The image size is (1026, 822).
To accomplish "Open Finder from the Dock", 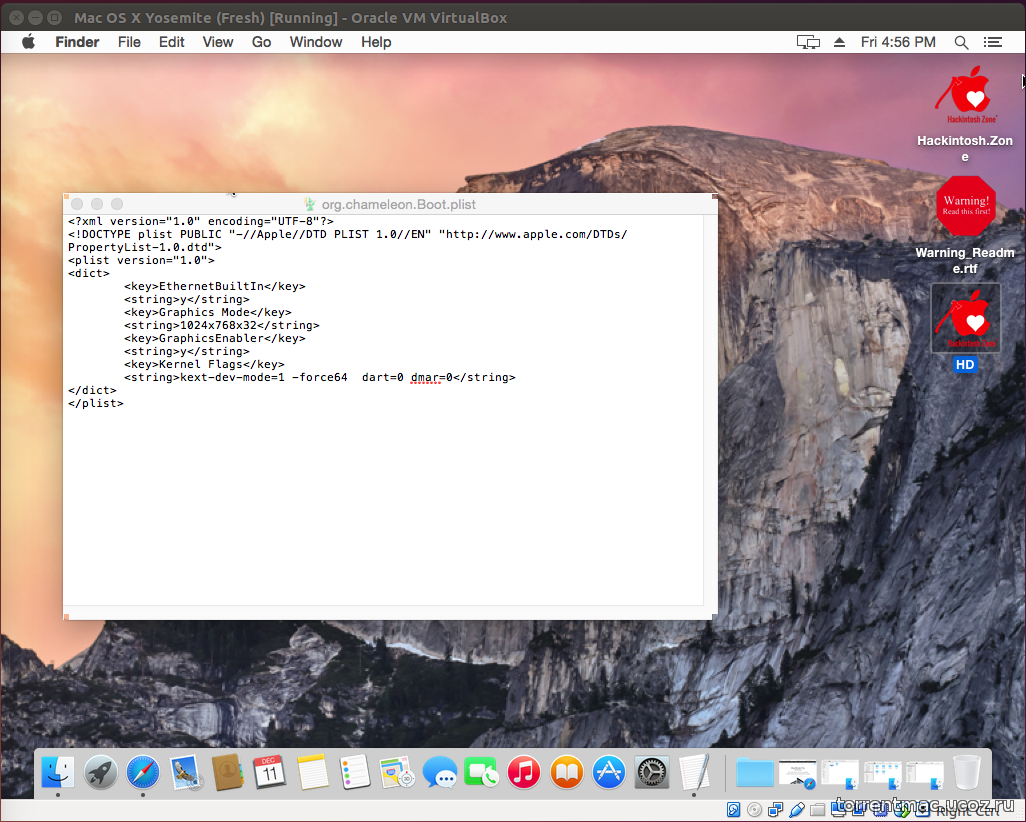I will pyautogui.click(x=58, y=772).
